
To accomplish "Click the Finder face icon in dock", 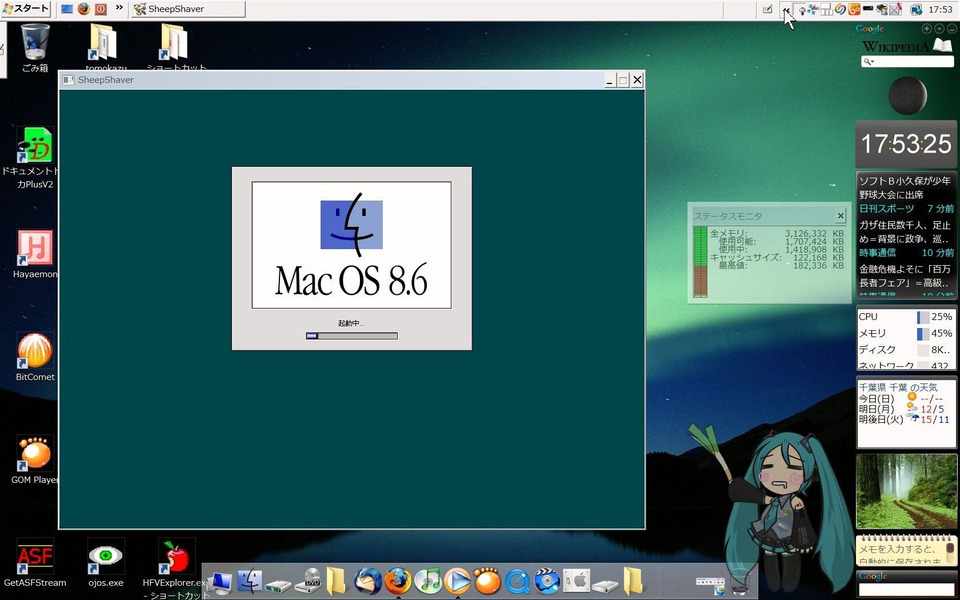I will [249, 581].
